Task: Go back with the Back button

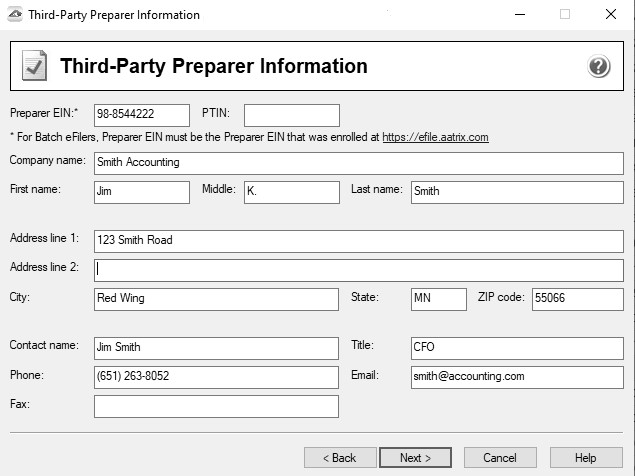Action: (339, 458)
